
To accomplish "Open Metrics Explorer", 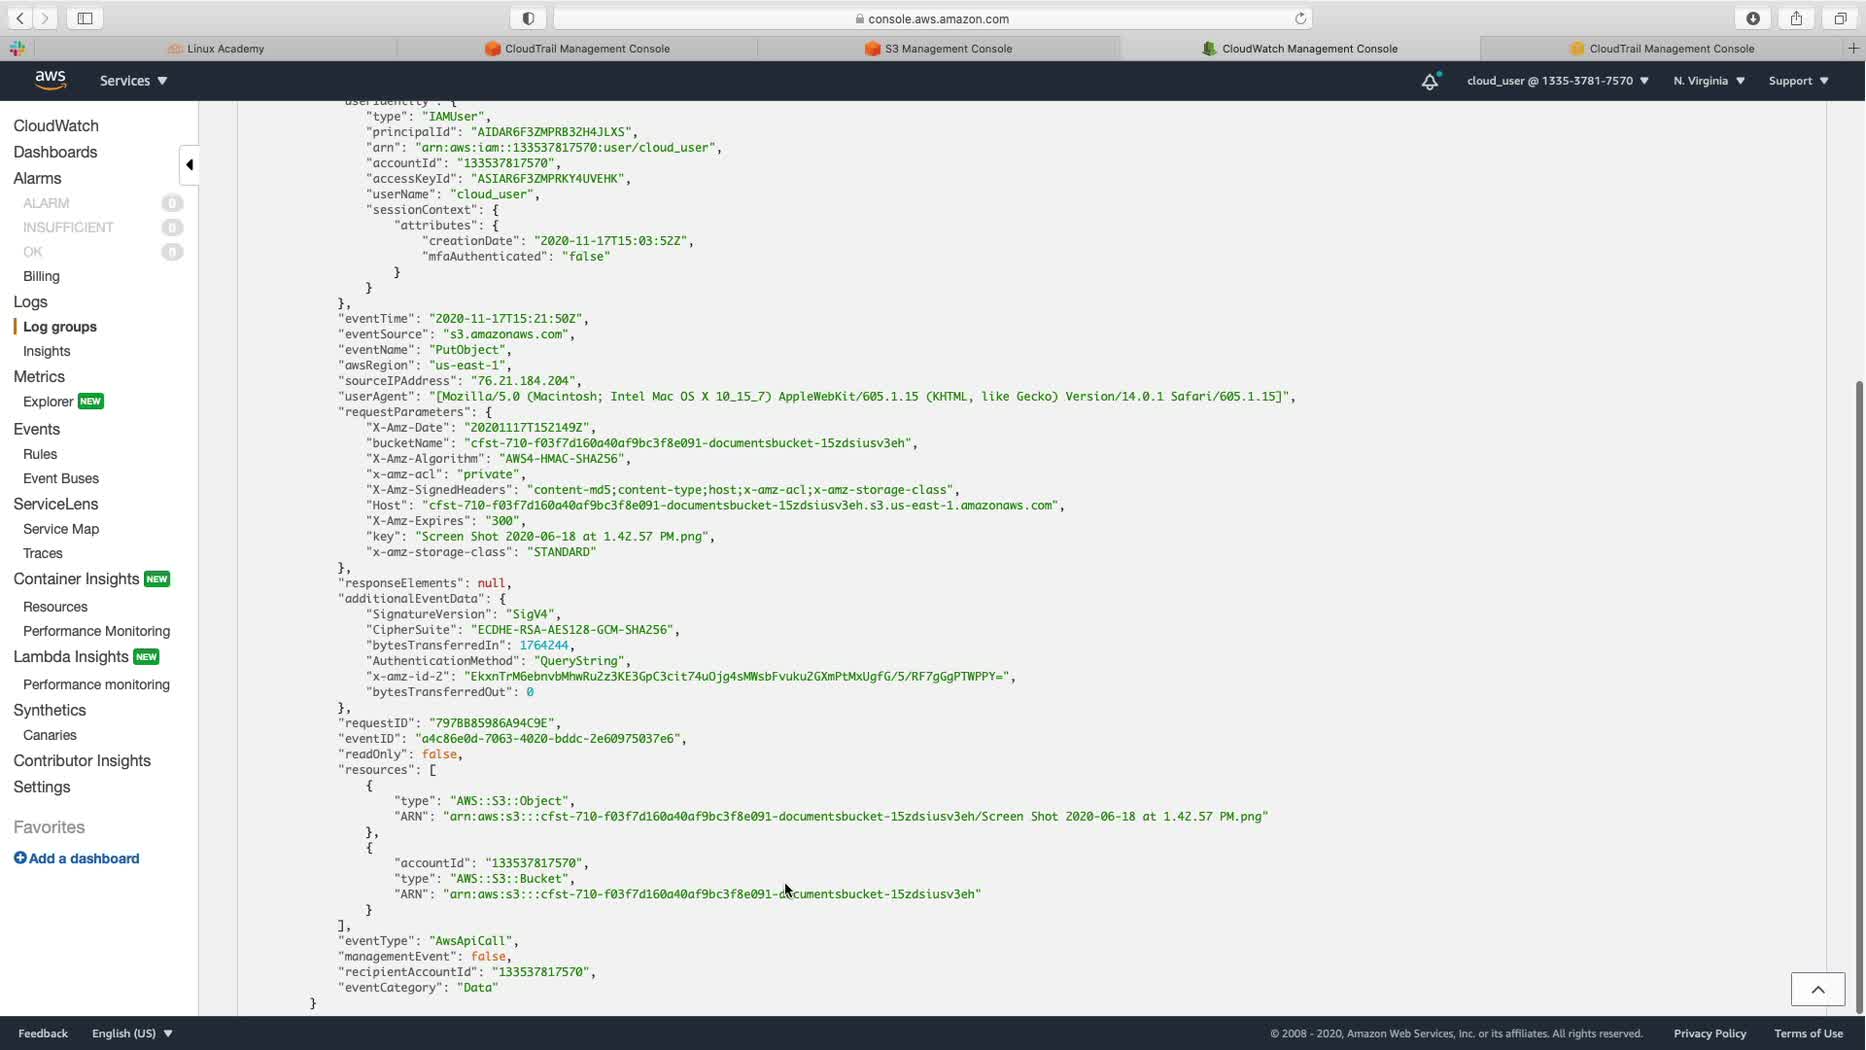I will click(x=48, y=402).
